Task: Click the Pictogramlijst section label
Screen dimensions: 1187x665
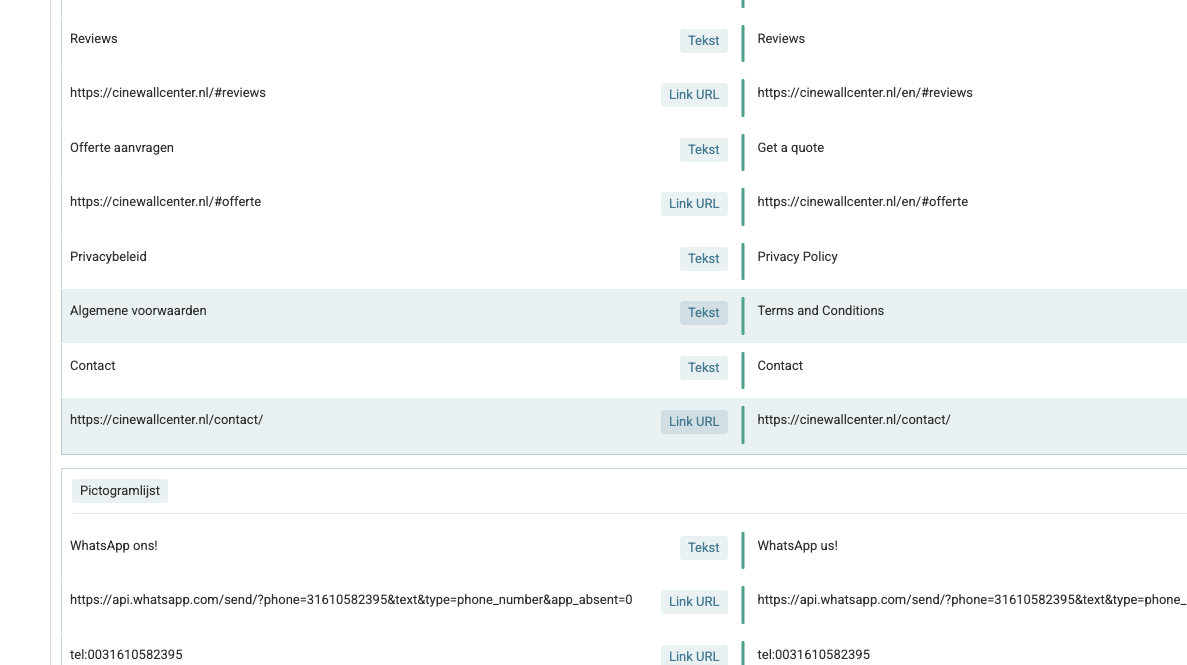Action: (120, 491)
